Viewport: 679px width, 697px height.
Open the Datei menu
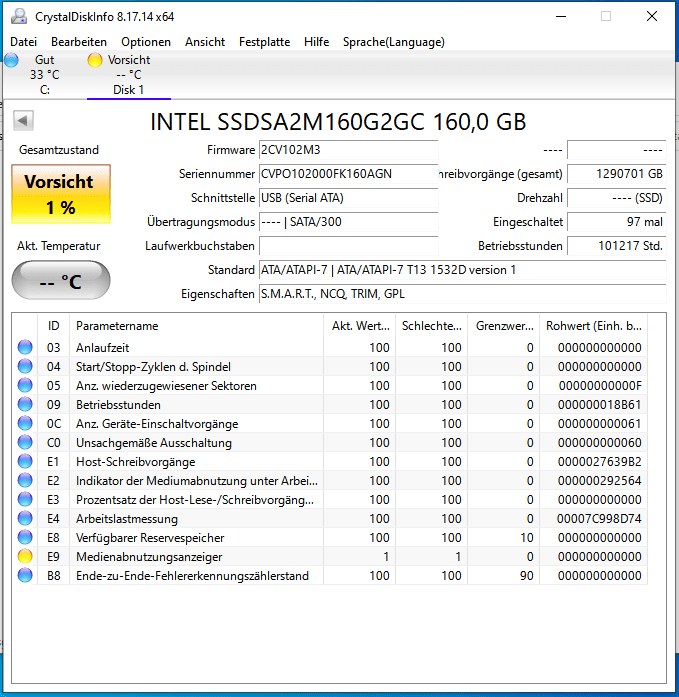(x=24, y=42)
